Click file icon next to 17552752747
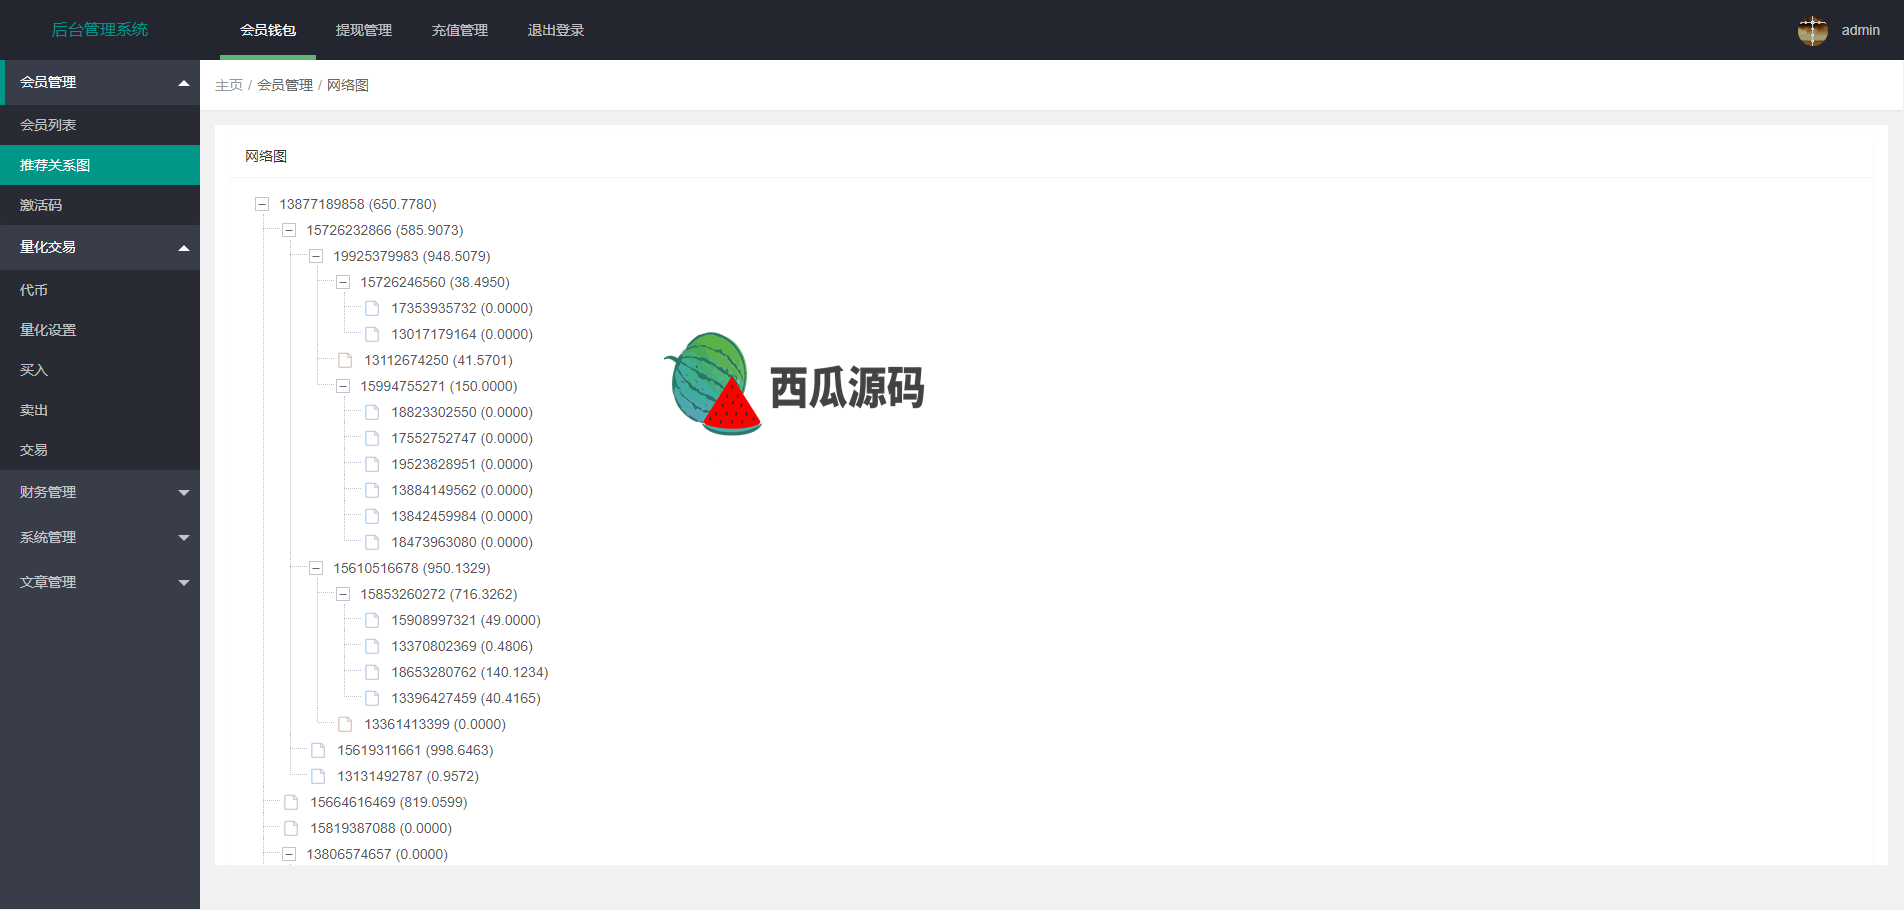1904x911 pixels. click(x=372, y=438)
